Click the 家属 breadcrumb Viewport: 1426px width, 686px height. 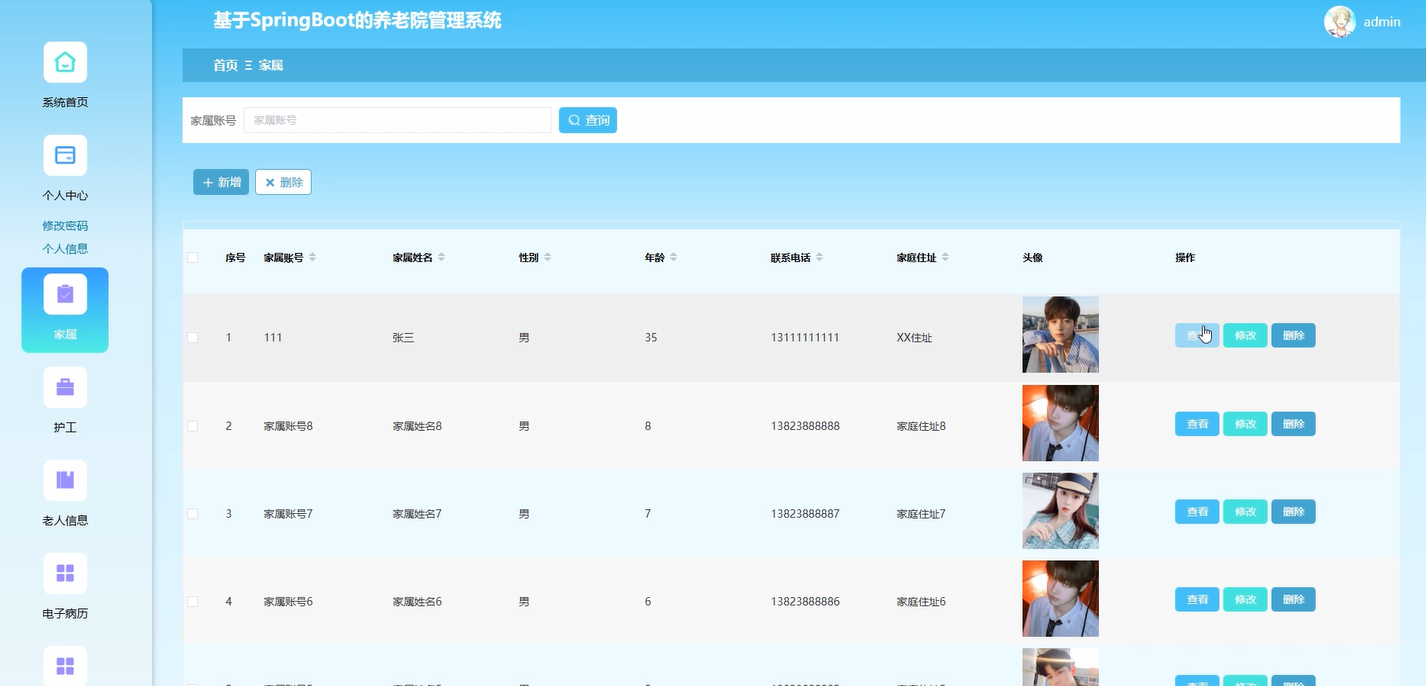point(271,65)
